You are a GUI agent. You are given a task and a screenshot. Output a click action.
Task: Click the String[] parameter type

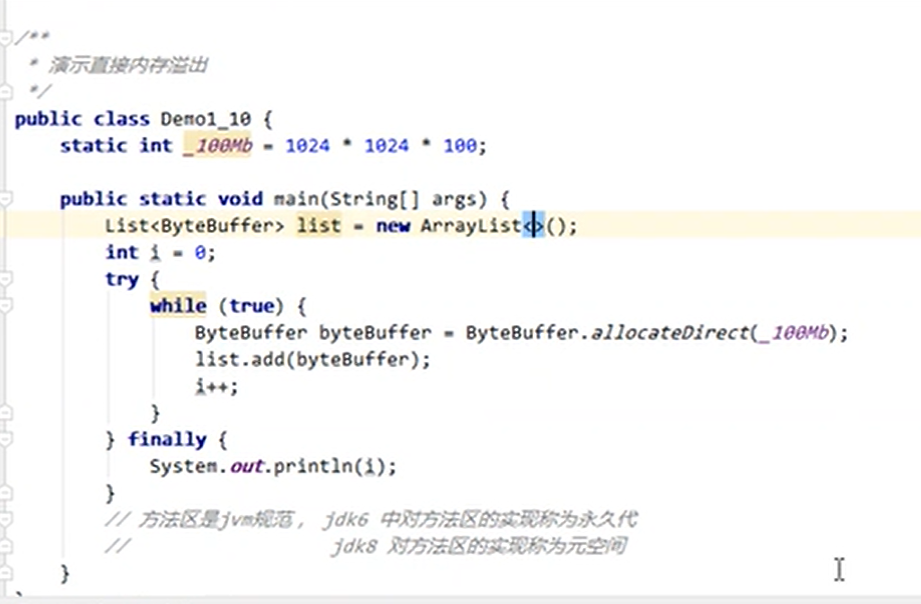[x=374, y=199]
